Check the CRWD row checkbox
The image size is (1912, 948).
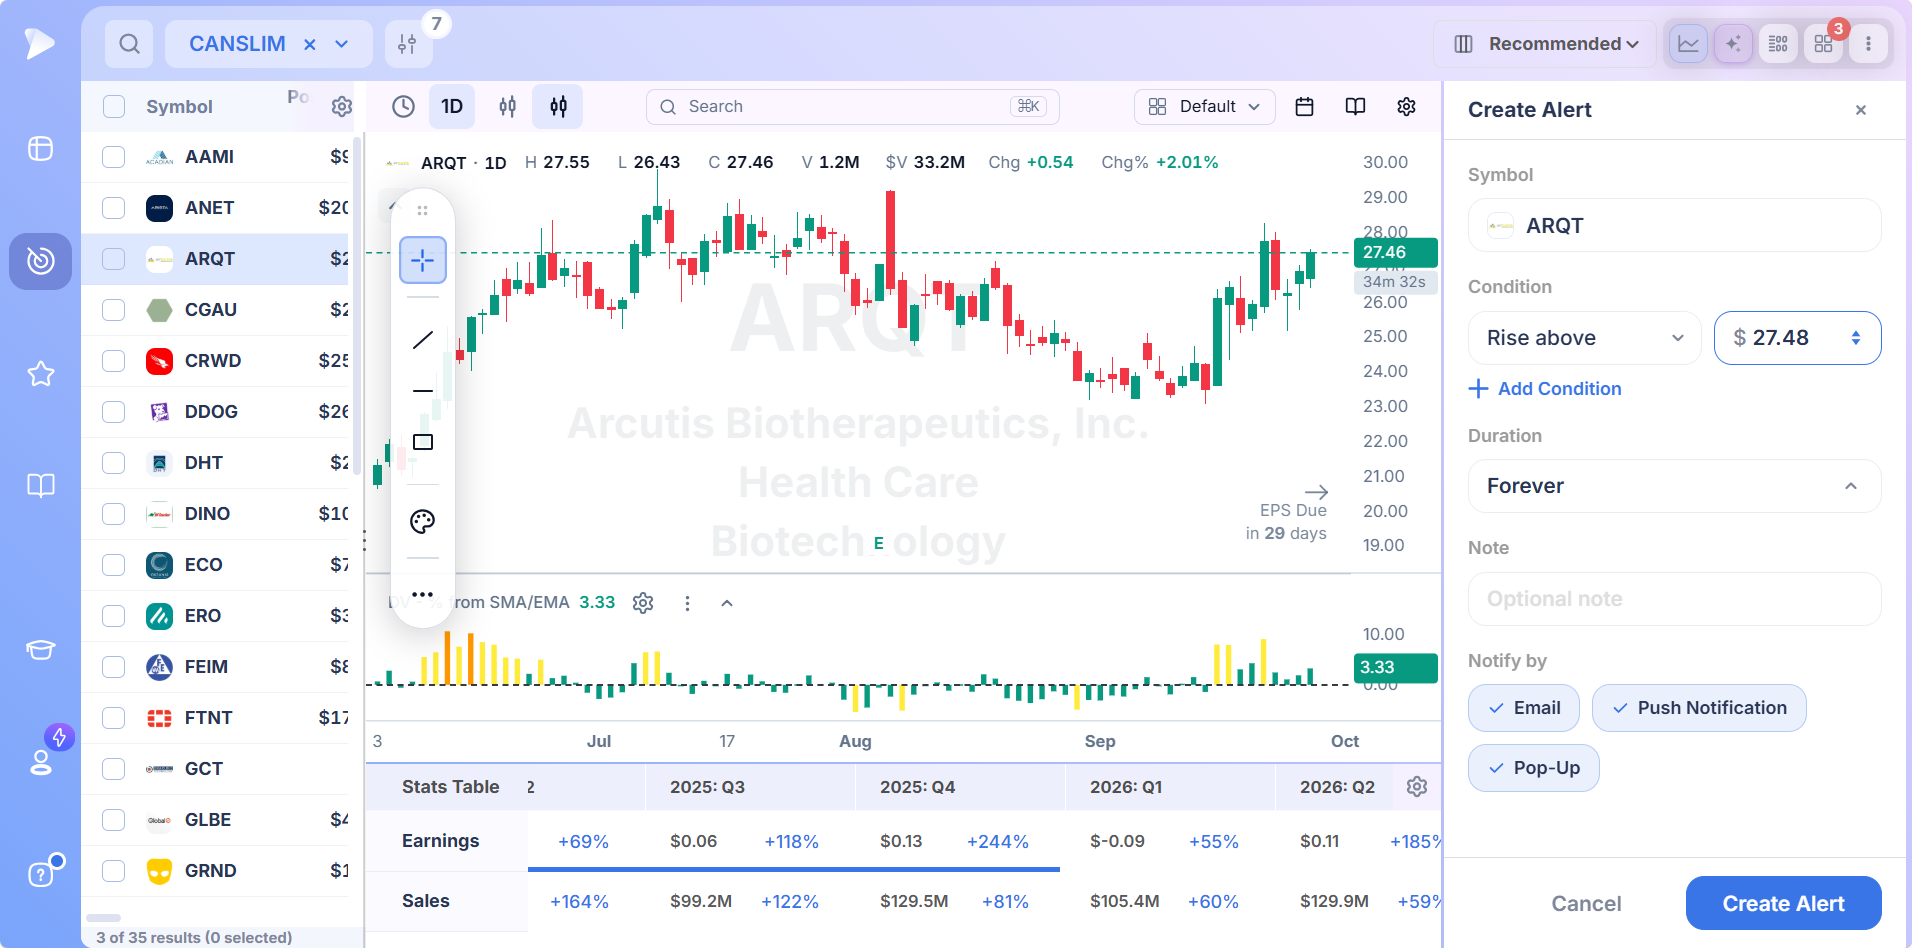point(114,361)
